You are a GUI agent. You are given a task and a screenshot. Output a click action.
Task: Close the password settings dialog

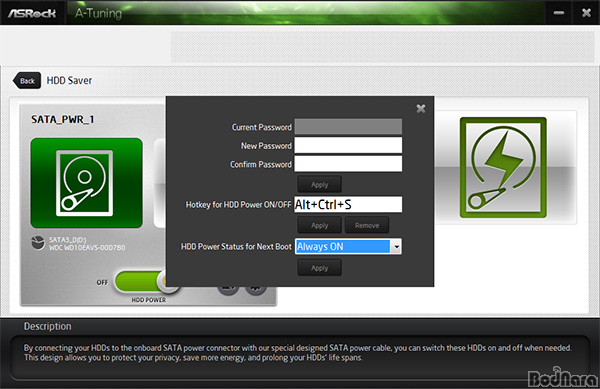[421, 109]
